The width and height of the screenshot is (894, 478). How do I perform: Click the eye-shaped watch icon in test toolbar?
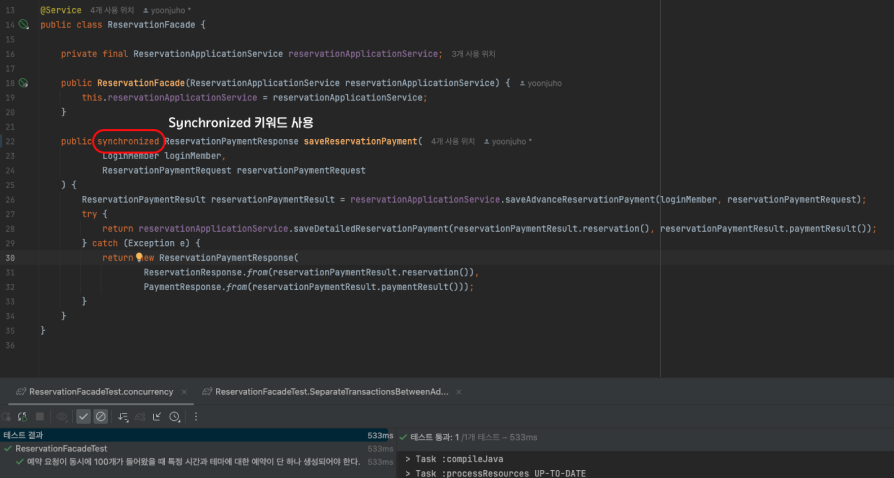(62, 417)
